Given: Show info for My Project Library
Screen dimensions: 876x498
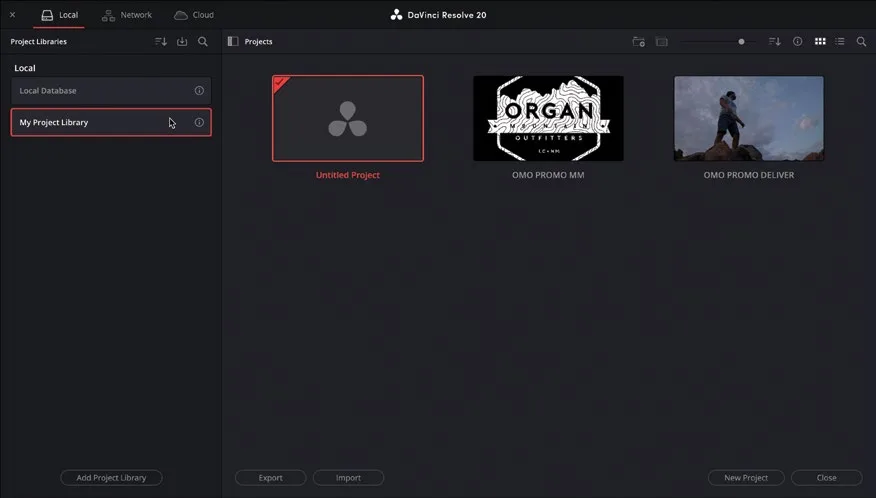Looking at the screenshot, I should pos(199,122).
